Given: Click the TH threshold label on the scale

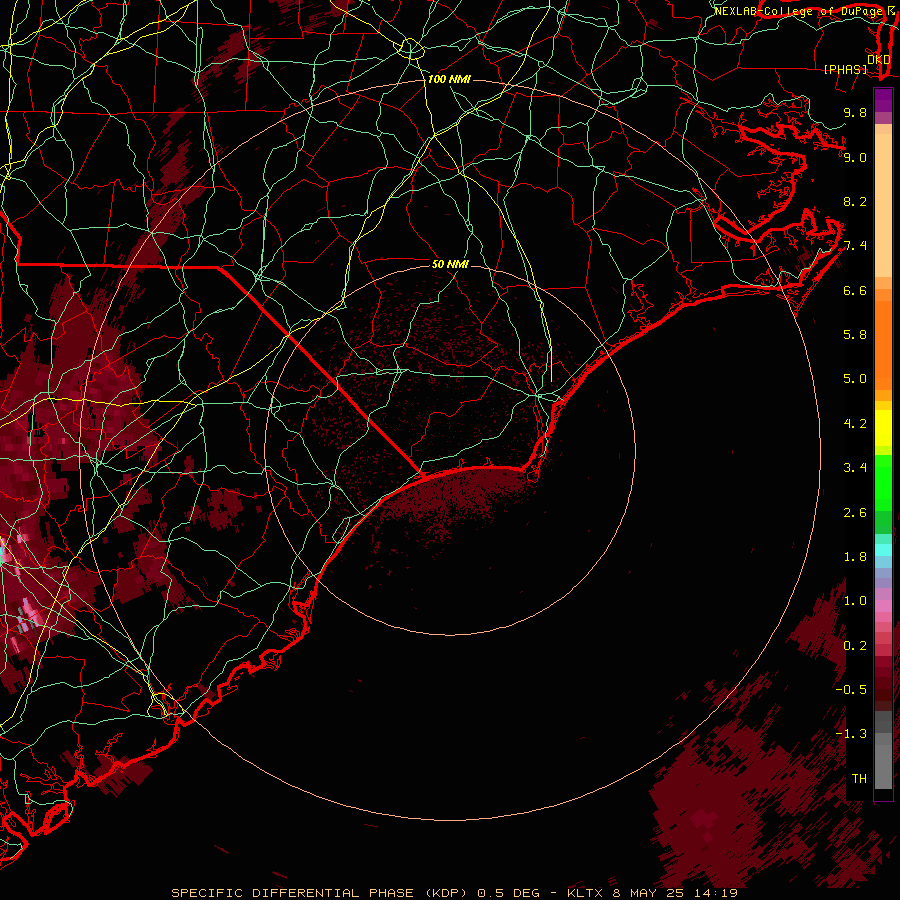Looking at the screenshot, I should click(x=859, y=779).
